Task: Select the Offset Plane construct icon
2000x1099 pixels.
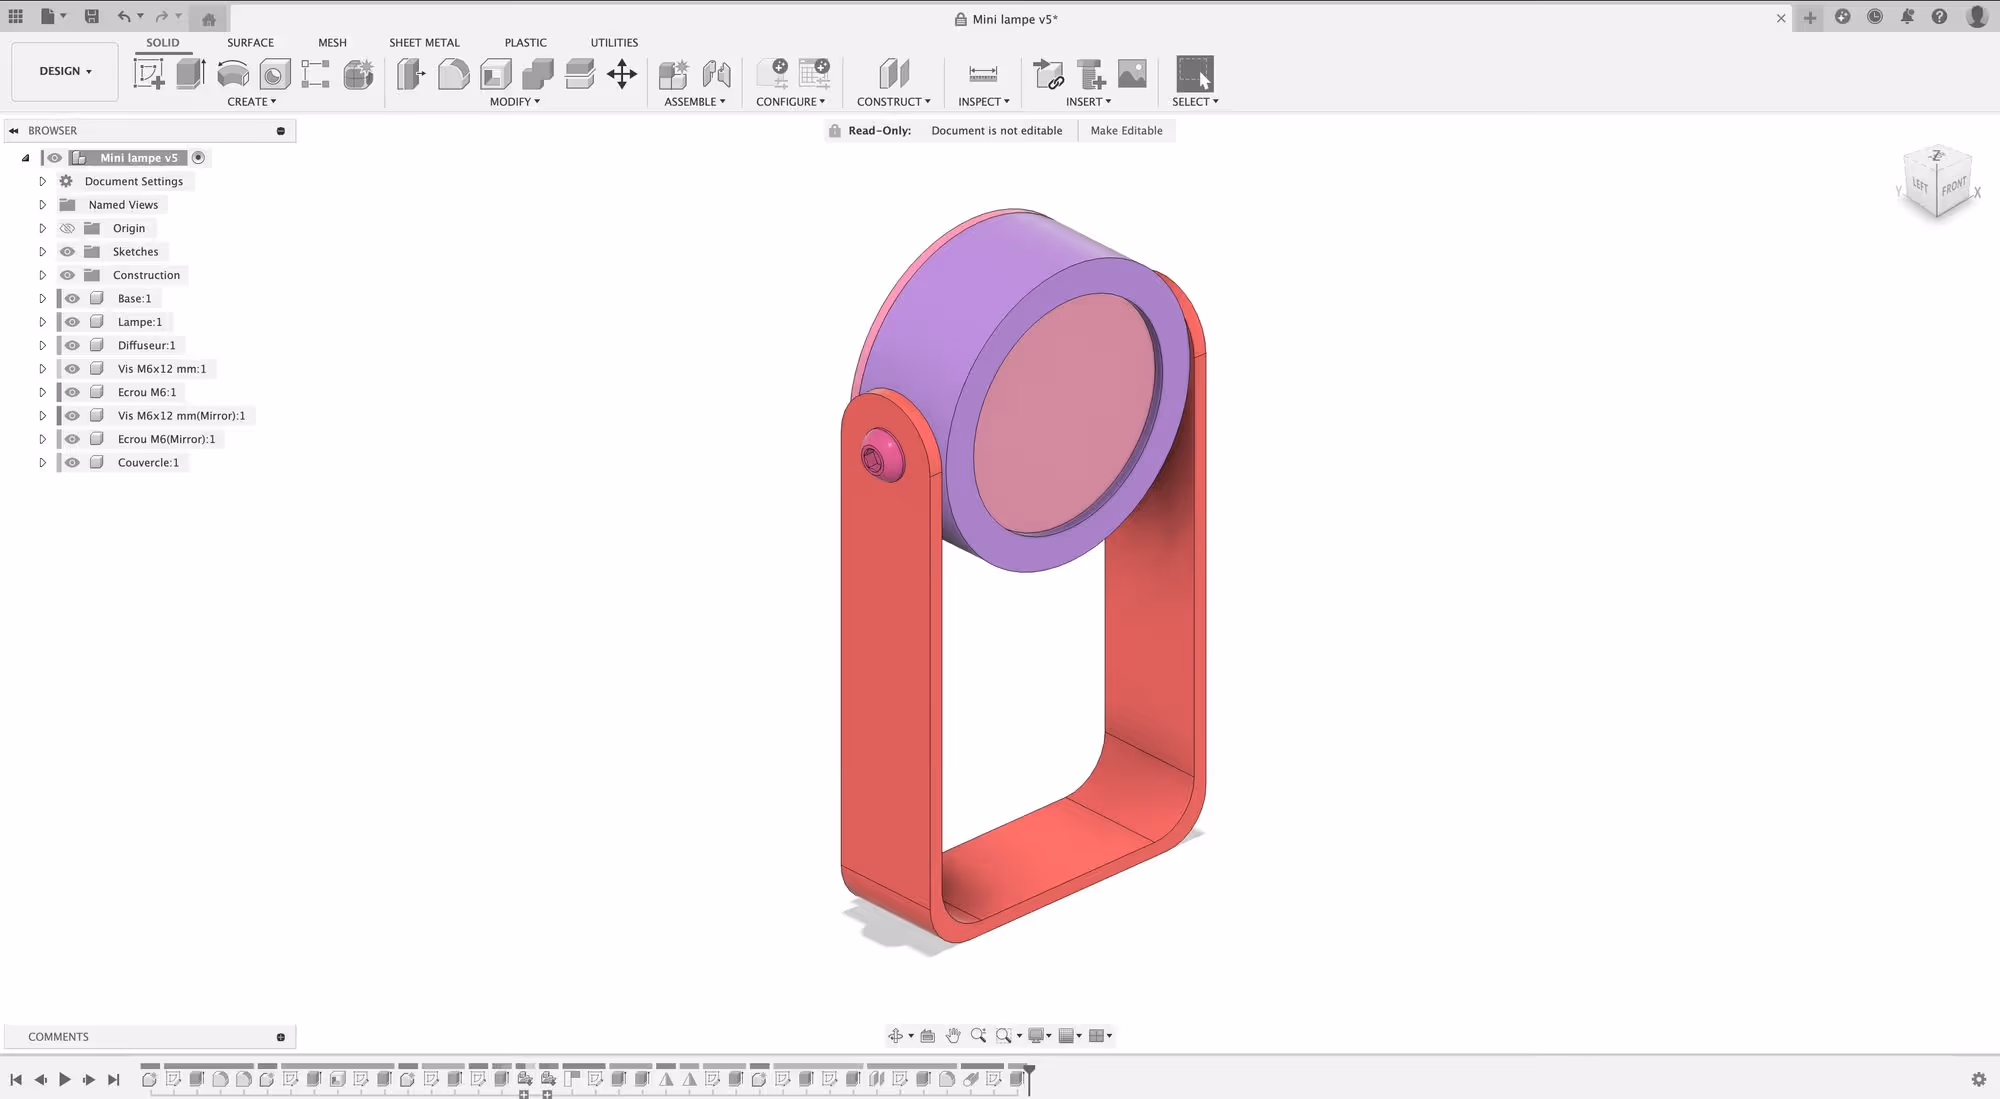Action: (894, 74)
